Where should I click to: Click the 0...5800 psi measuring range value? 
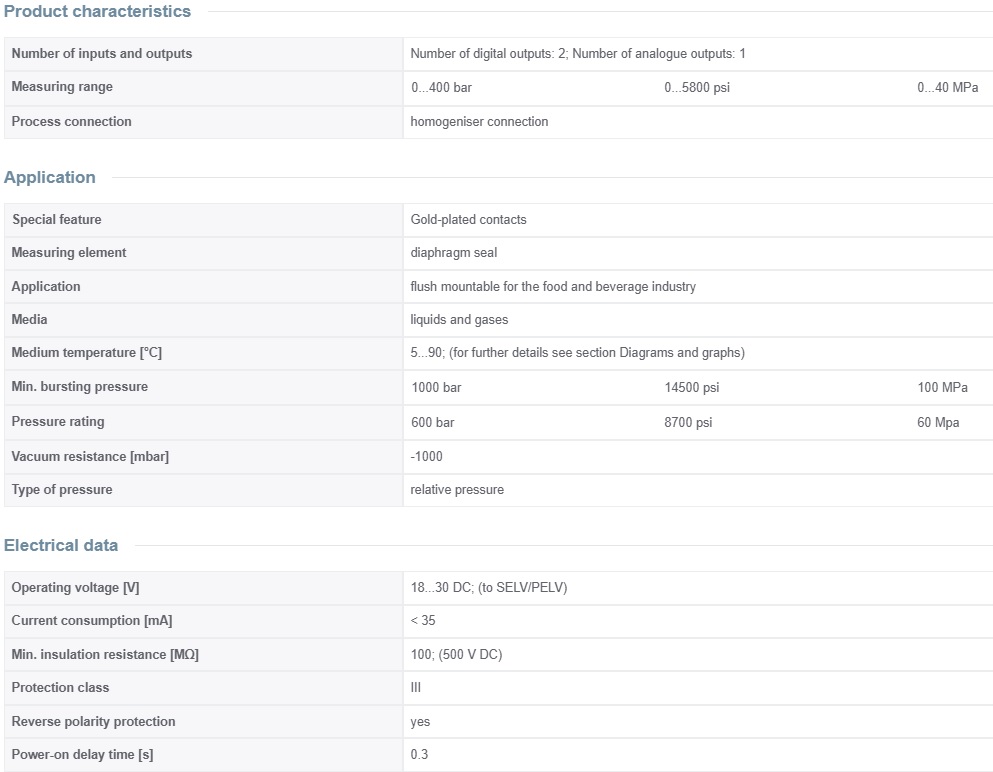697,88
